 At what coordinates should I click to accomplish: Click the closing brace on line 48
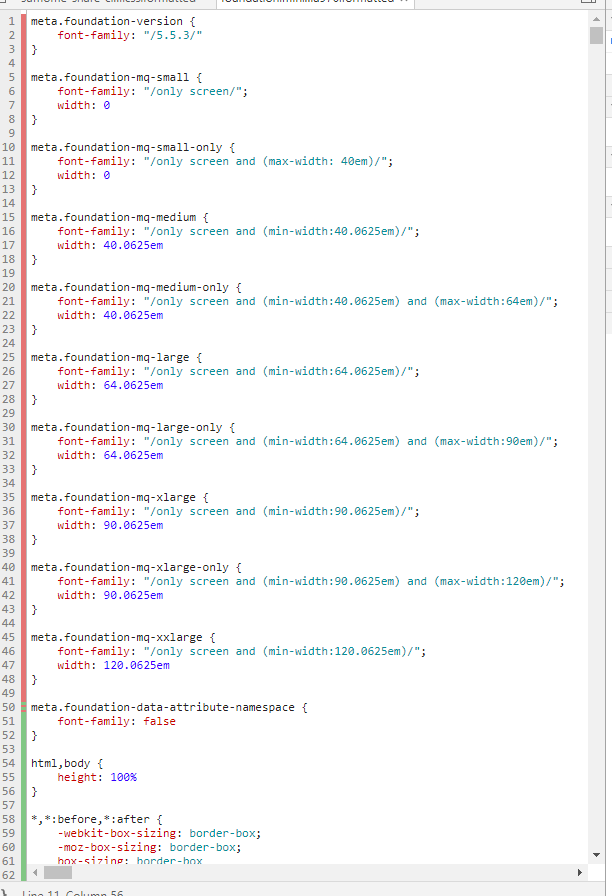34,679
